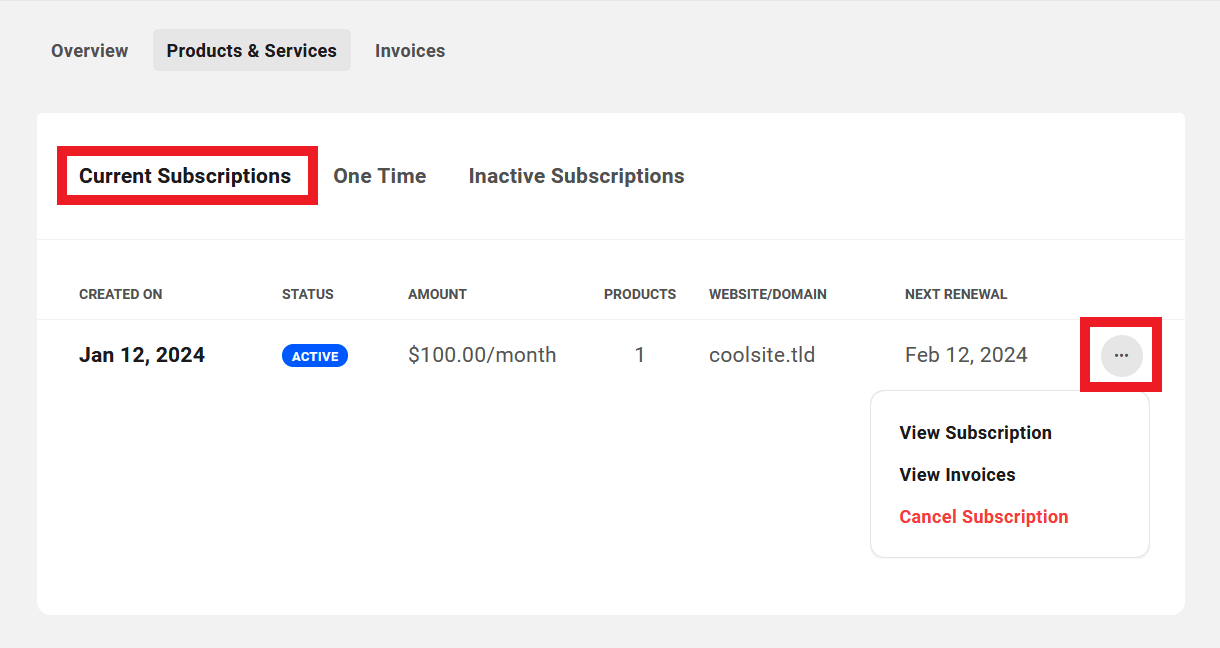The width and height of the screenshot is (1220, 648).
Task: Click the $100.00/month amount value
Action: pos(482,354)
